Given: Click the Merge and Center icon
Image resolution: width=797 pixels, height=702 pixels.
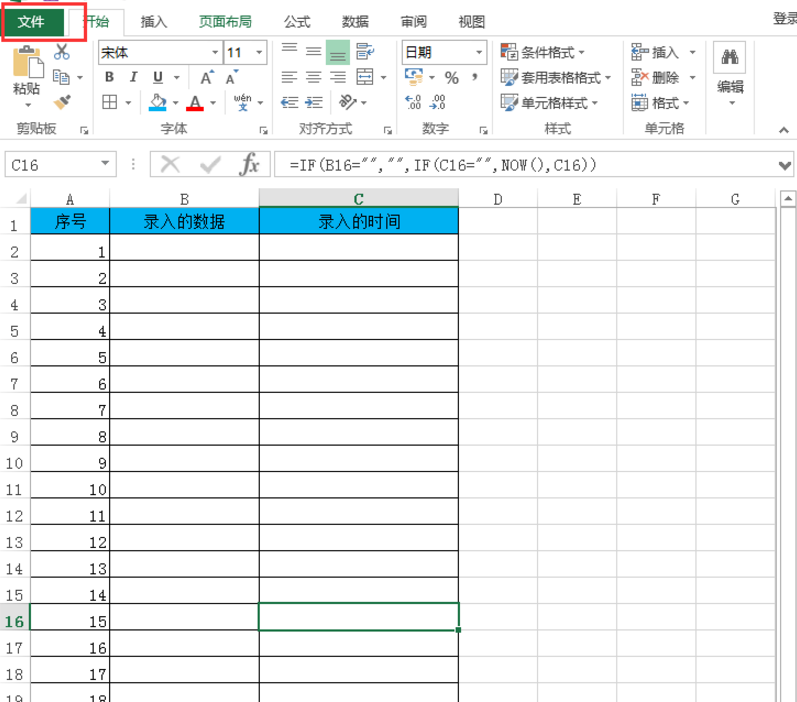Looking at the screenshot, I should click(365, 77).
